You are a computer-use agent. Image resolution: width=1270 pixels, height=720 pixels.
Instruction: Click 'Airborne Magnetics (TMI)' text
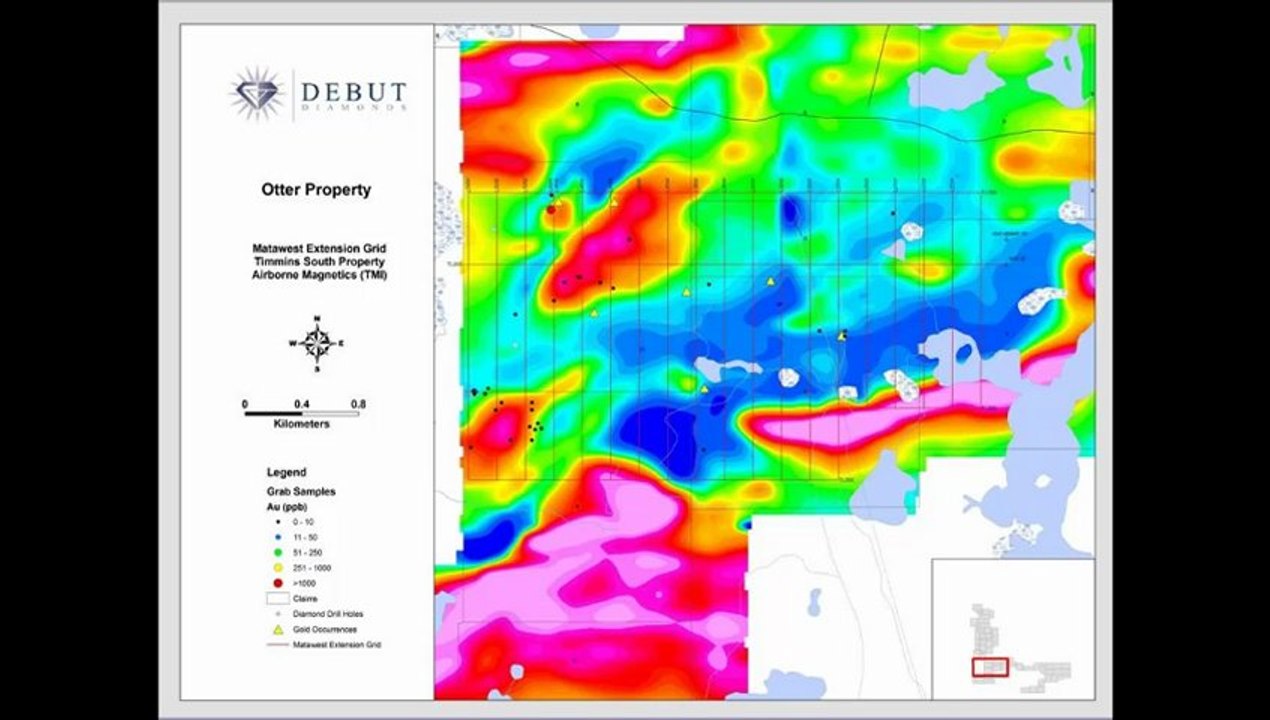[319, 274]
